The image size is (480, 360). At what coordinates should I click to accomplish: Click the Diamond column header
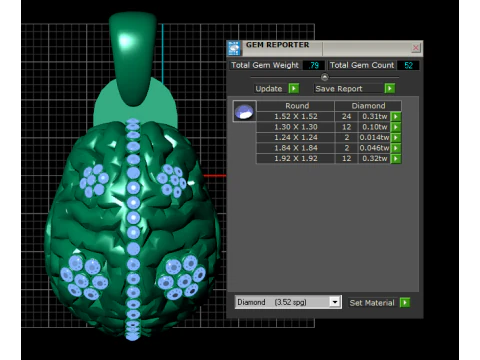[x=368, y=106]
